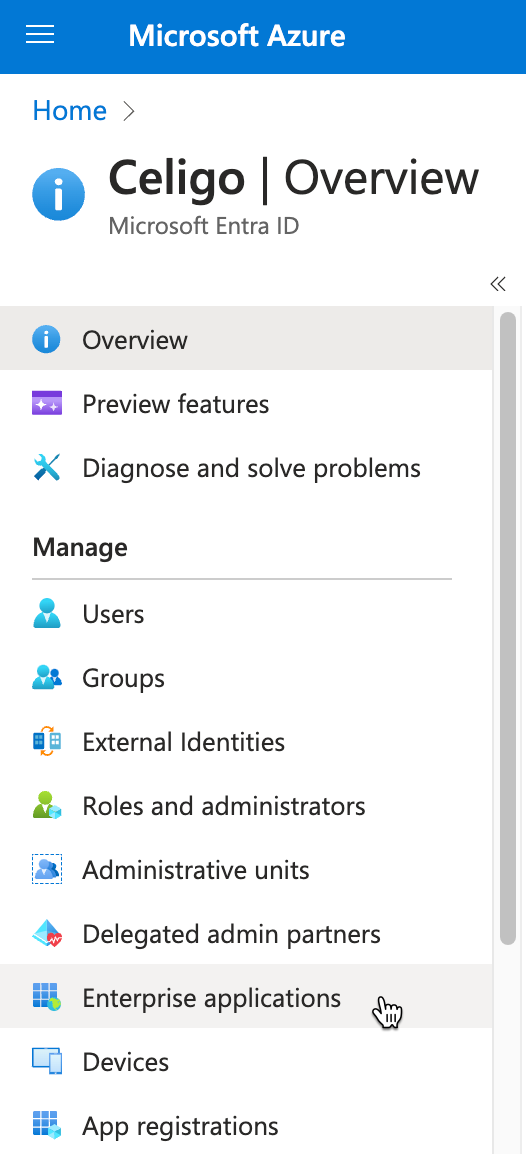Viewport: 526px width, 1154px height.
Task: Click the Devices monitor icon
Action: coord(47,1062)
